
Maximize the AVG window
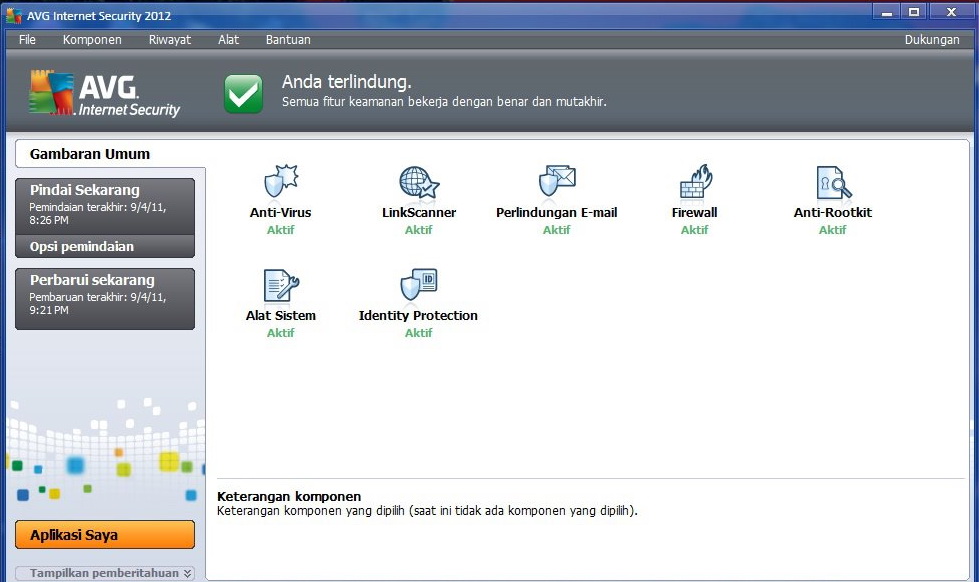click(x=913, y=12)
